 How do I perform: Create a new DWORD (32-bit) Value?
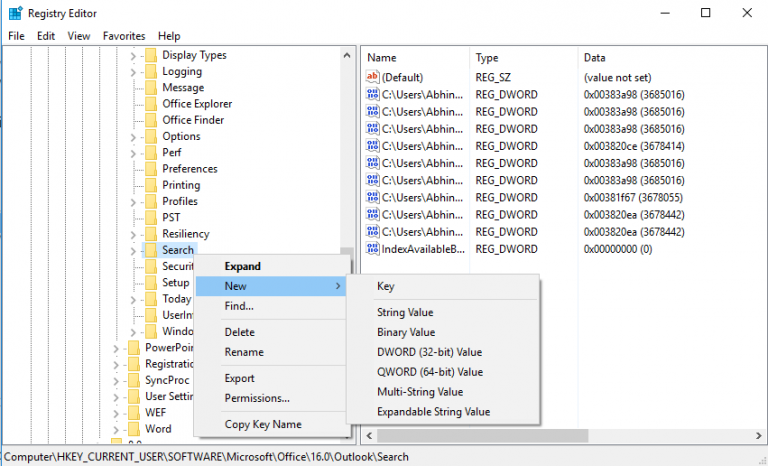pos(443,352)
